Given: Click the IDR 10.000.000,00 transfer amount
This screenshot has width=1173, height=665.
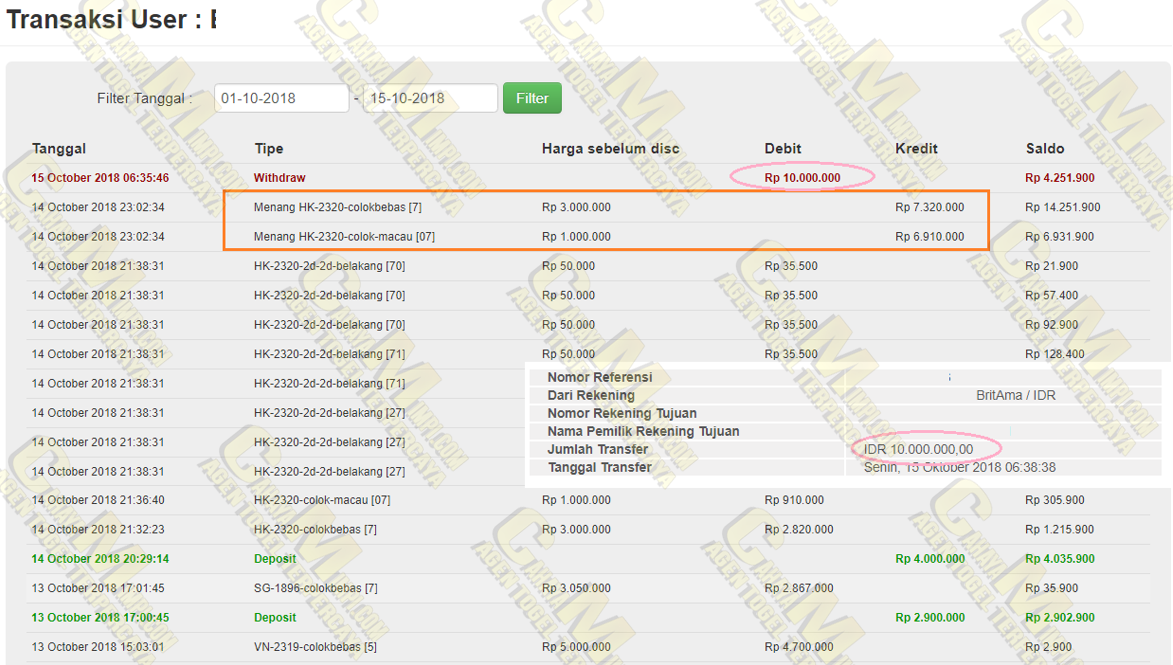Looking at the screenshot, I should tap(918, 449).
